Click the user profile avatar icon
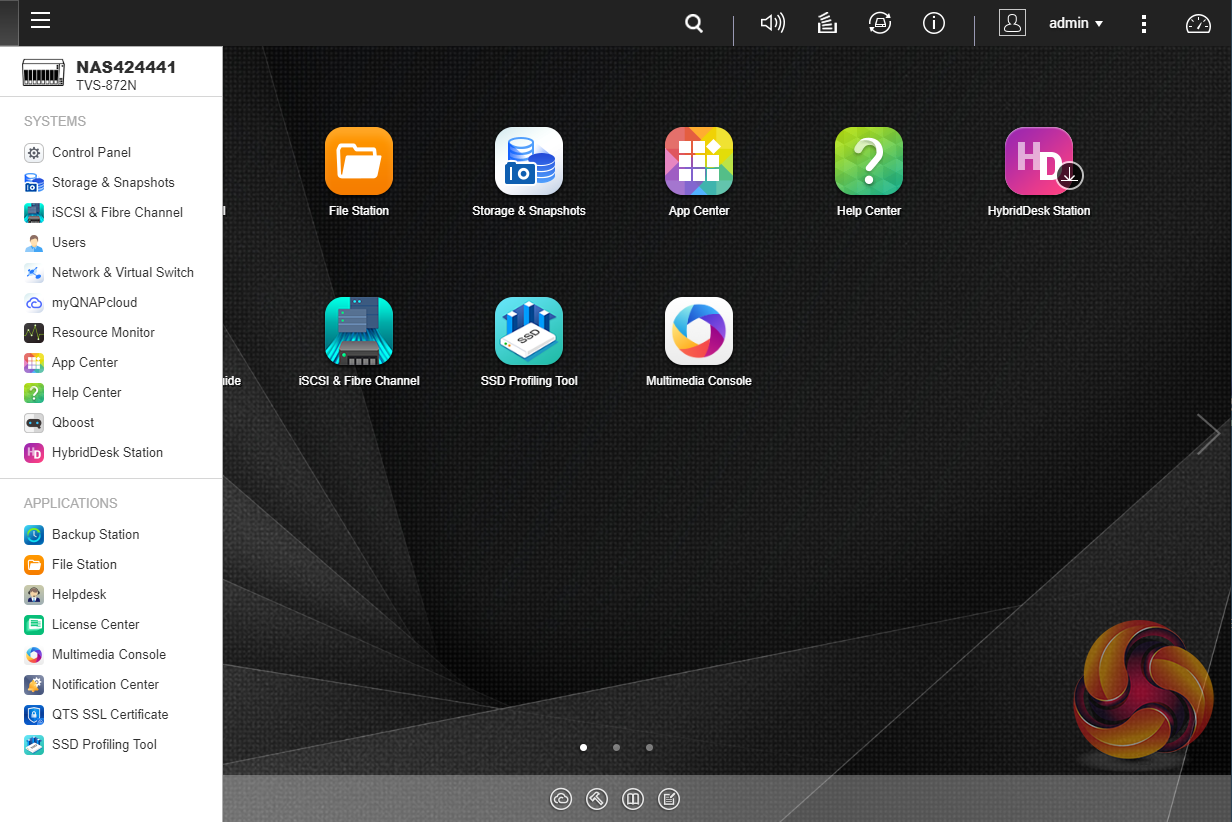Viewport: 1232px width, 823px height. click(1012, 23)
